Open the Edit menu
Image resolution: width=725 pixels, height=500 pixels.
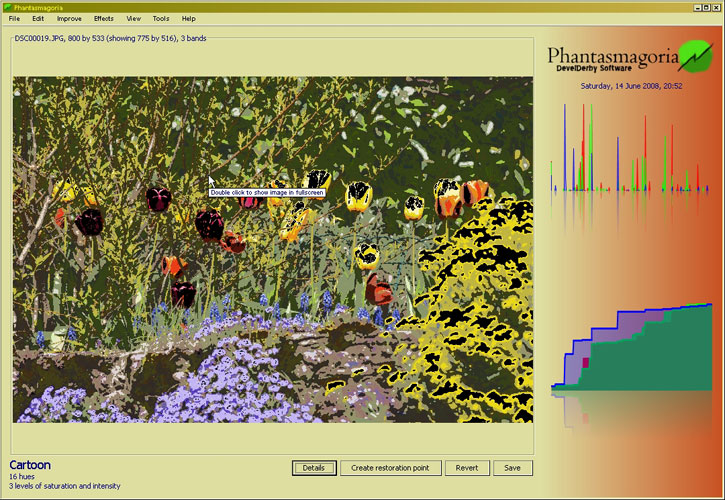[37, 18]
